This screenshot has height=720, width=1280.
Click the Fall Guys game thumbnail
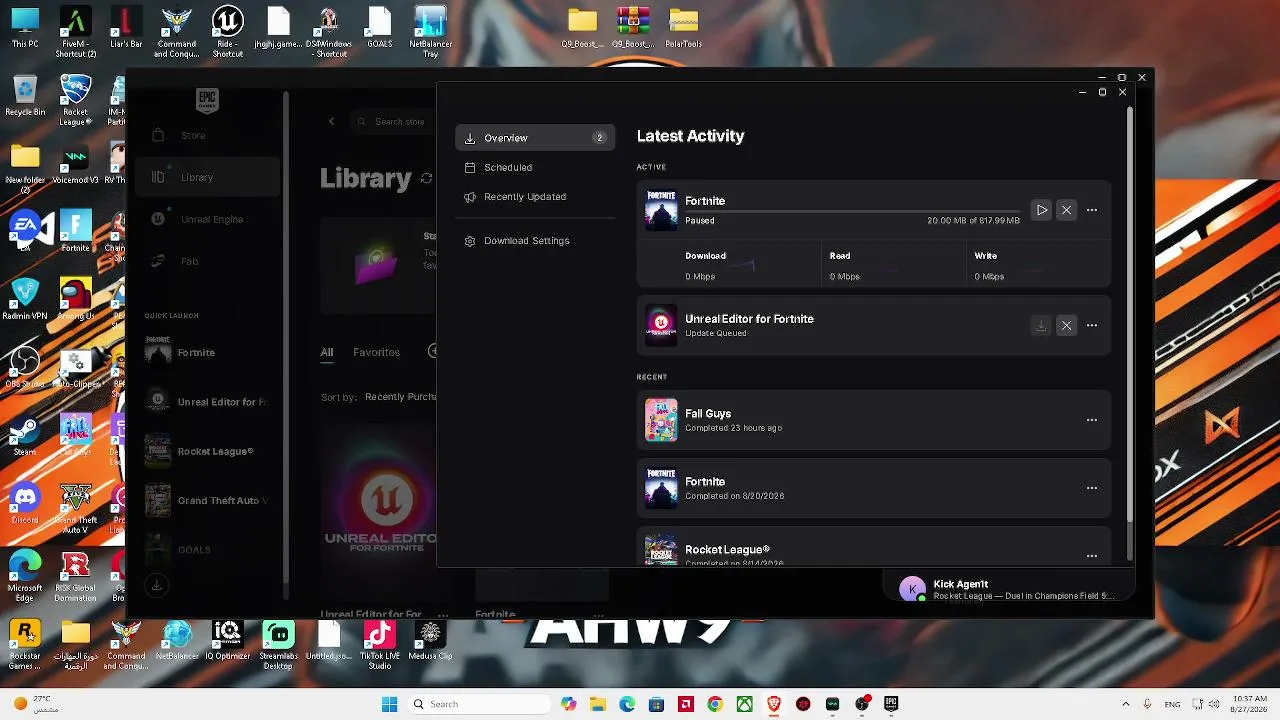pyautogui.click(x=661, y=420)
